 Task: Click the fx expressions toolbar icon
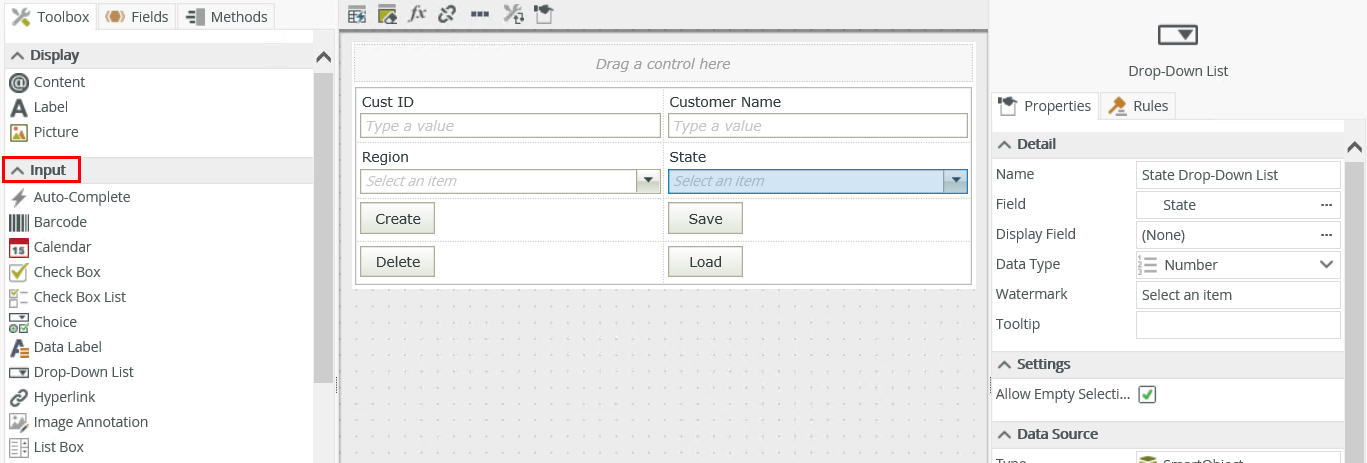click(x=418, y=14)
